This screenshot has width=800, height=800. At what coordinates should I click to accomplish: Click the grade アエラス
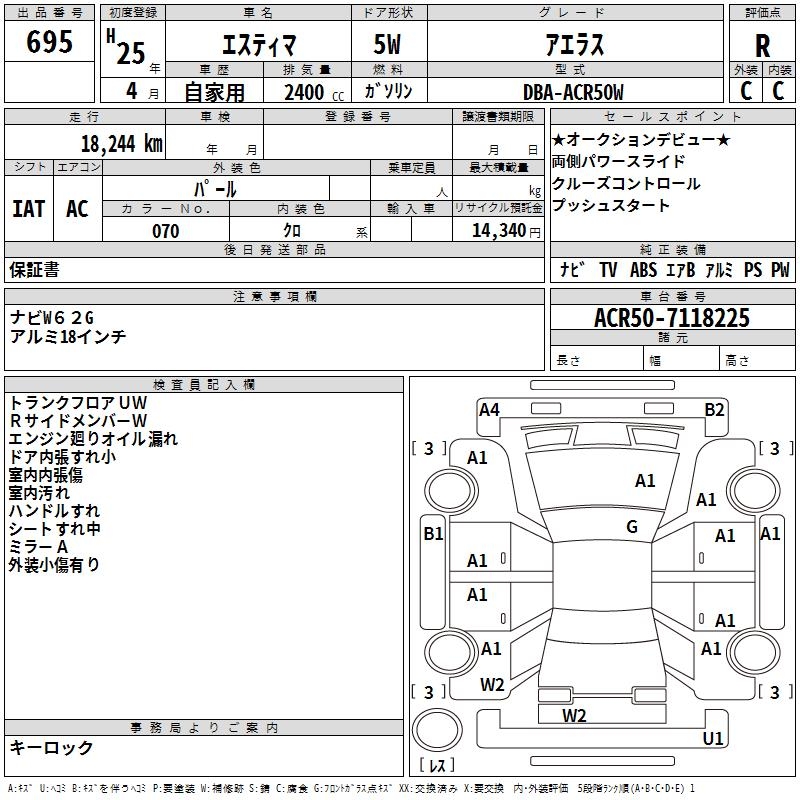pyautogui.click(x=575, y=44)
